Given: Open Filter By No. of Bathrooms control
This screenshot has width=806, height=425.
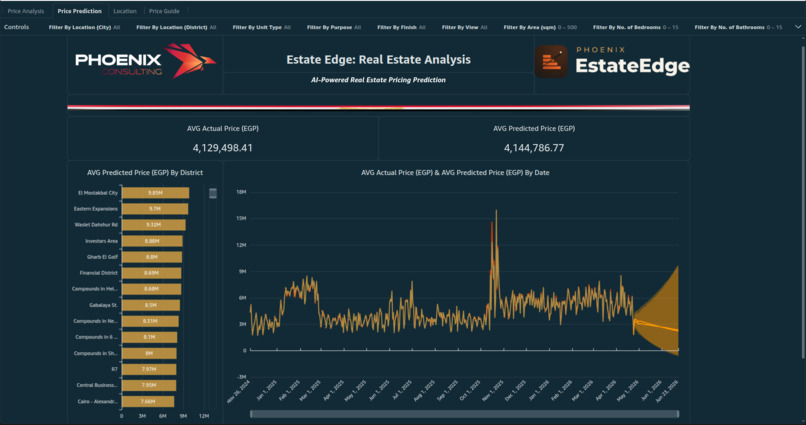Looking at the screenshot, I should (x=738, y=27).
